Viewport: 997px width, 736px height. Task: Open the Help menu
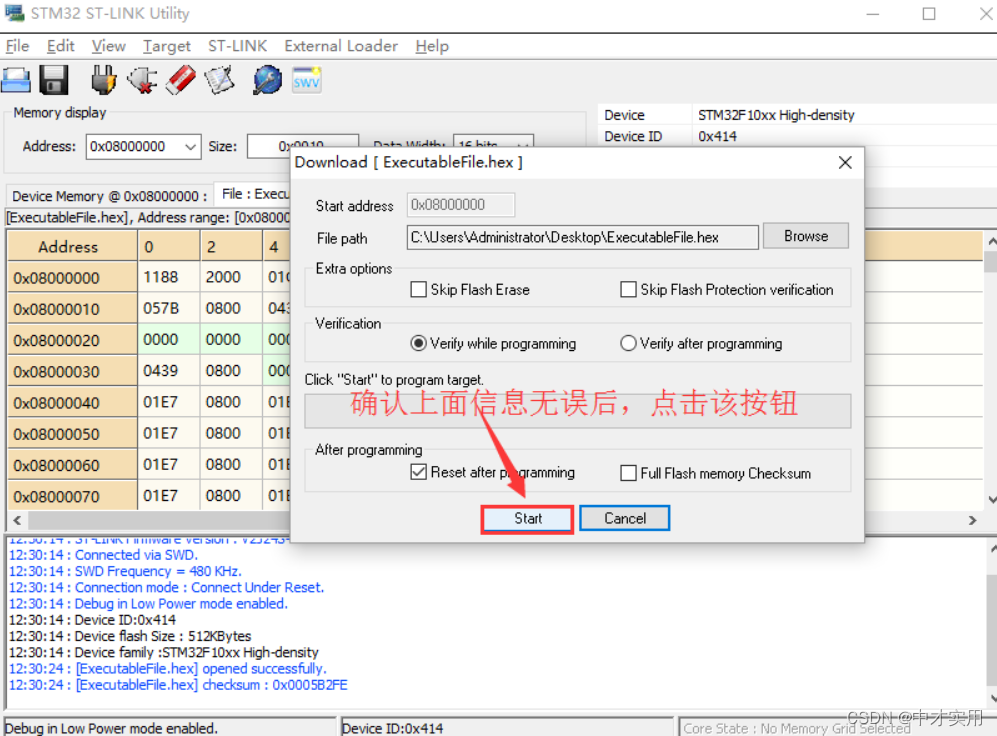(432, 46)
